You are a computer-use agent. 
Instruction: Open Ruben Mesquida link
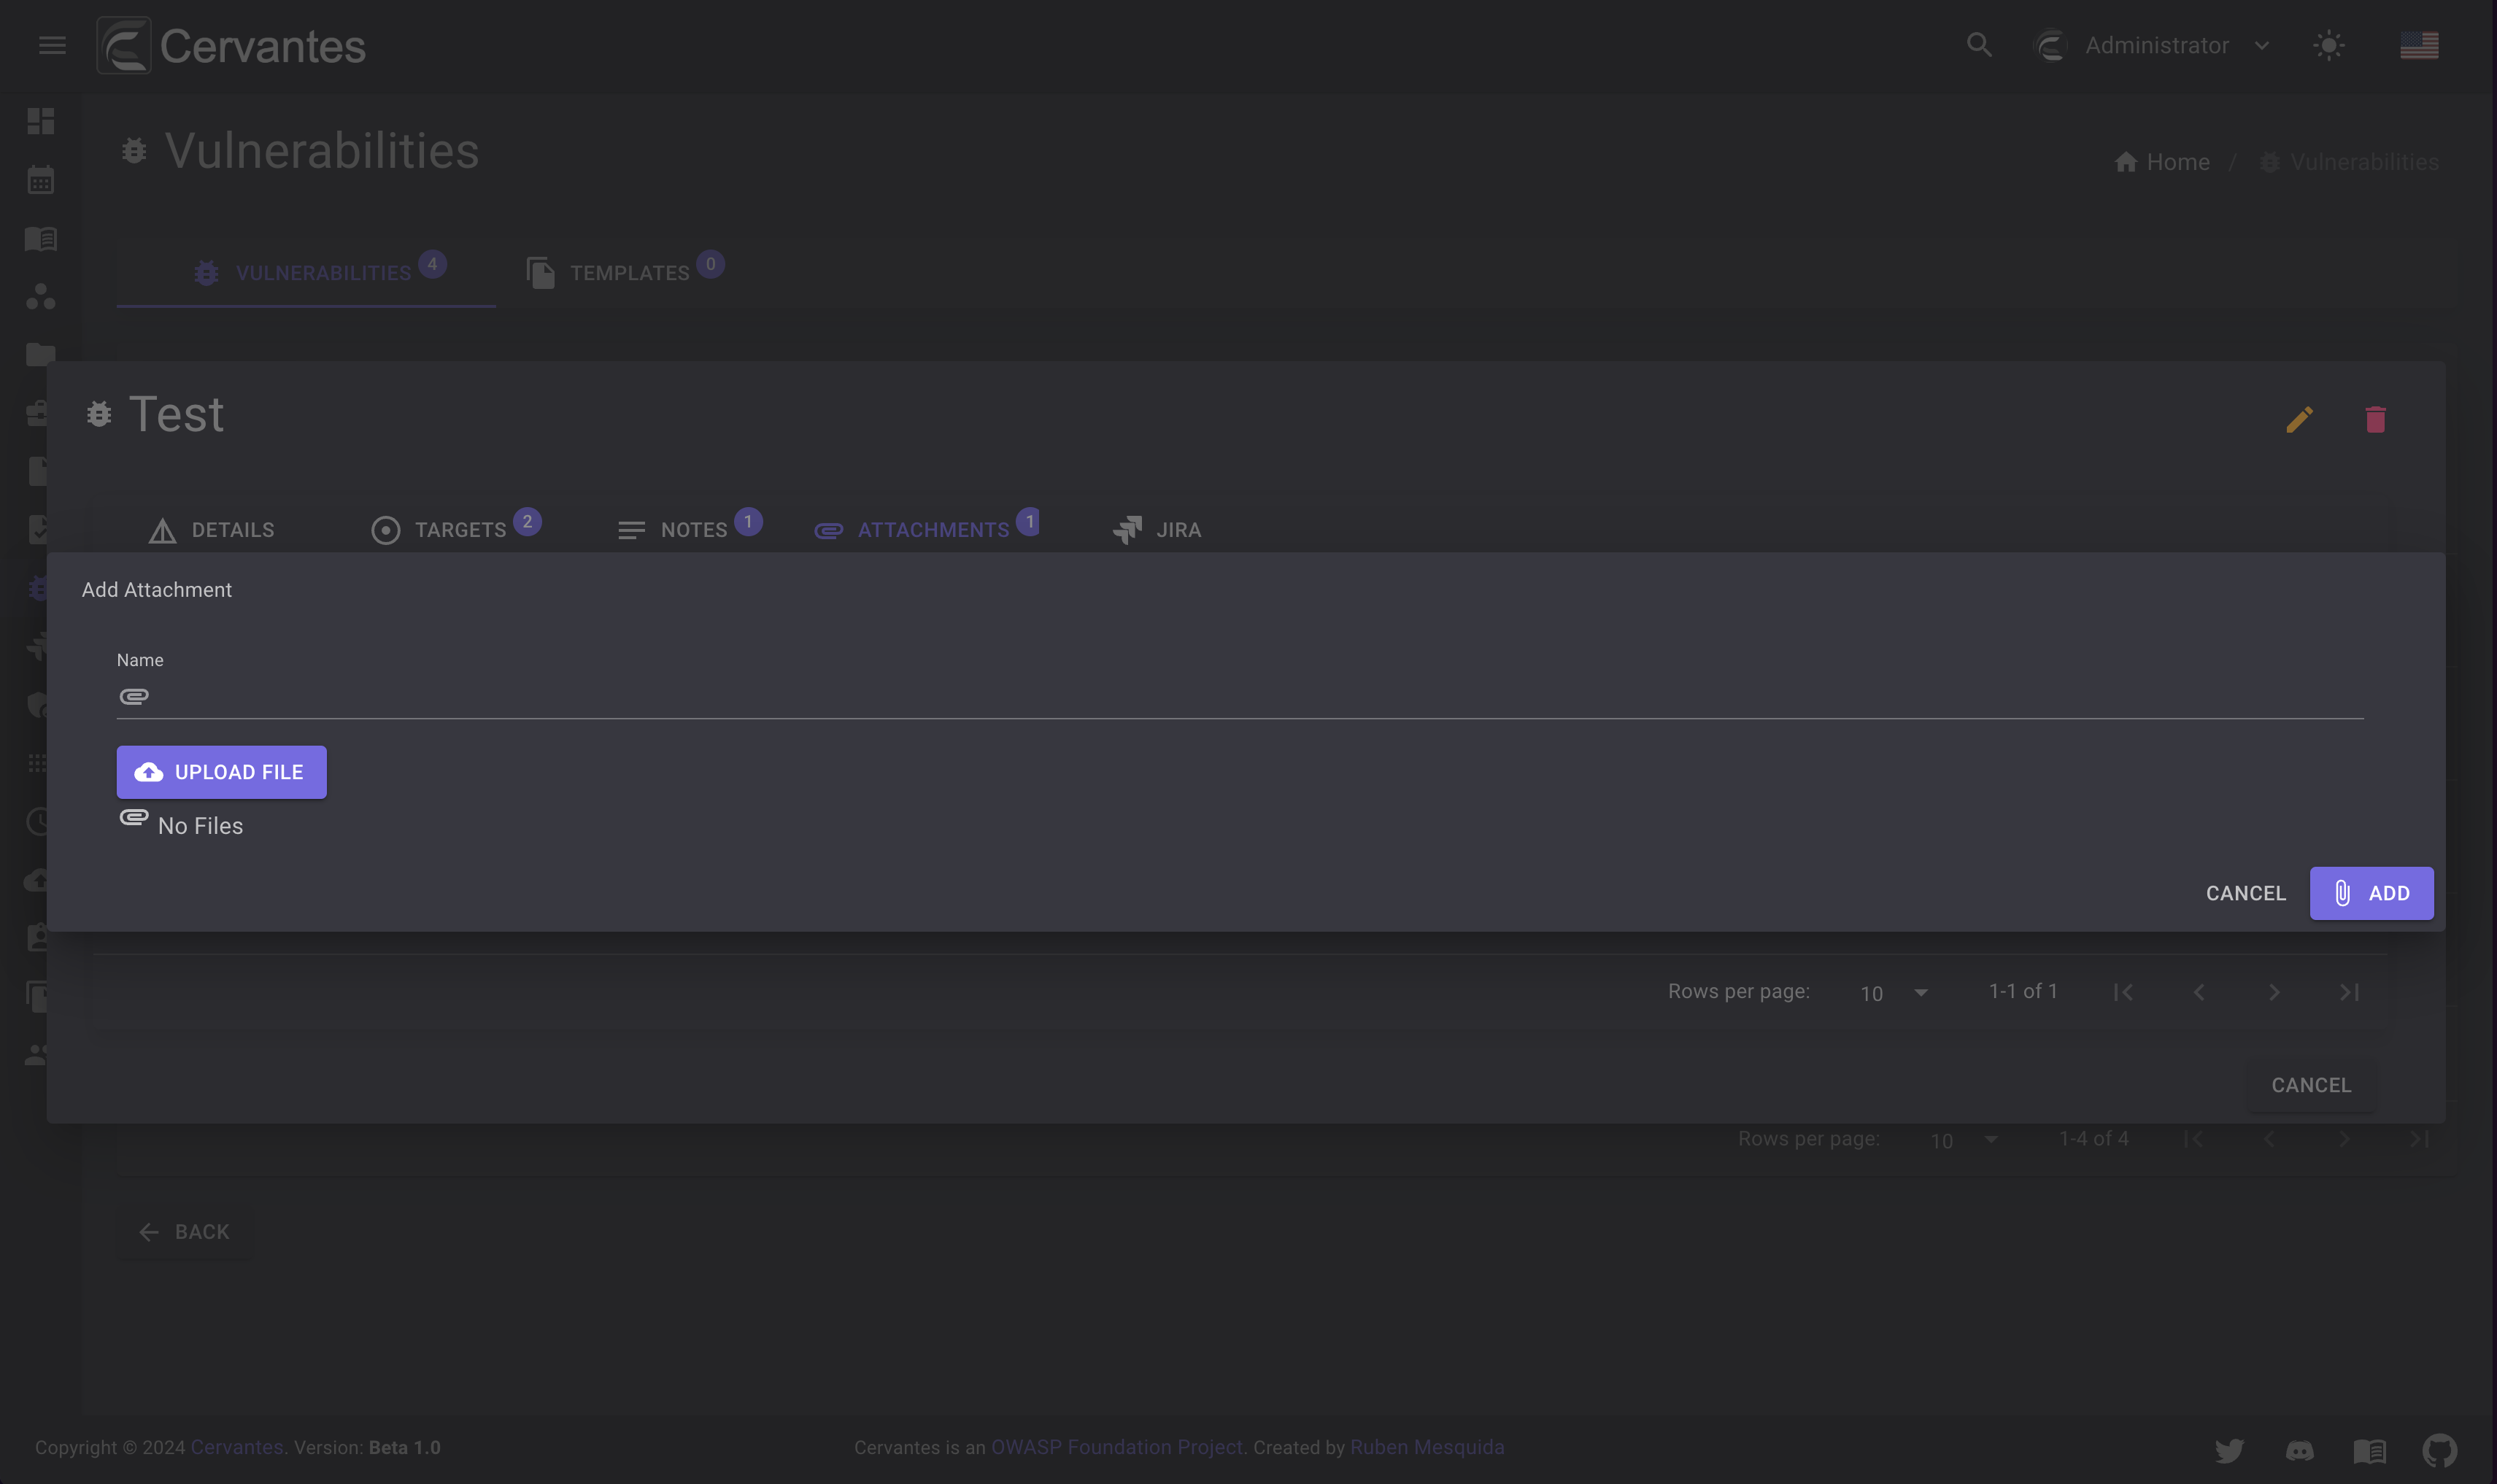coord(1427,1447)
